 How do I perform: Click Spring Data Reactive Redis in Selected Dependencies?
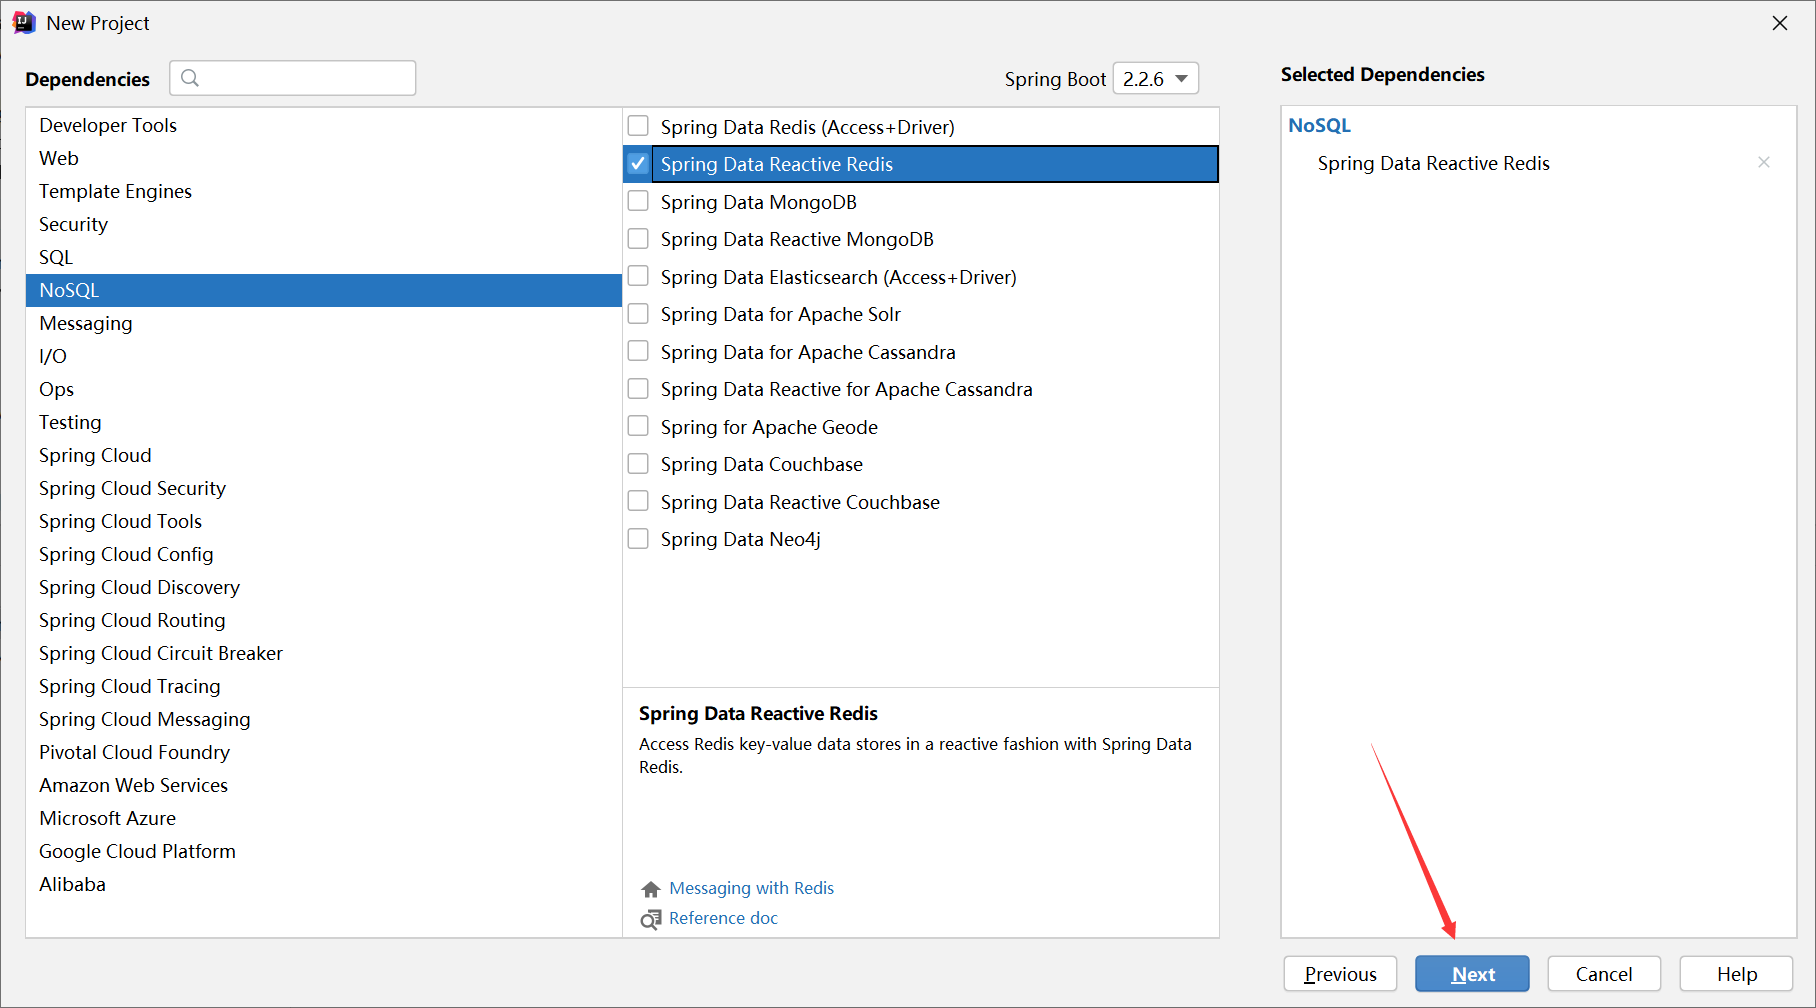(x=1433, y=163)
